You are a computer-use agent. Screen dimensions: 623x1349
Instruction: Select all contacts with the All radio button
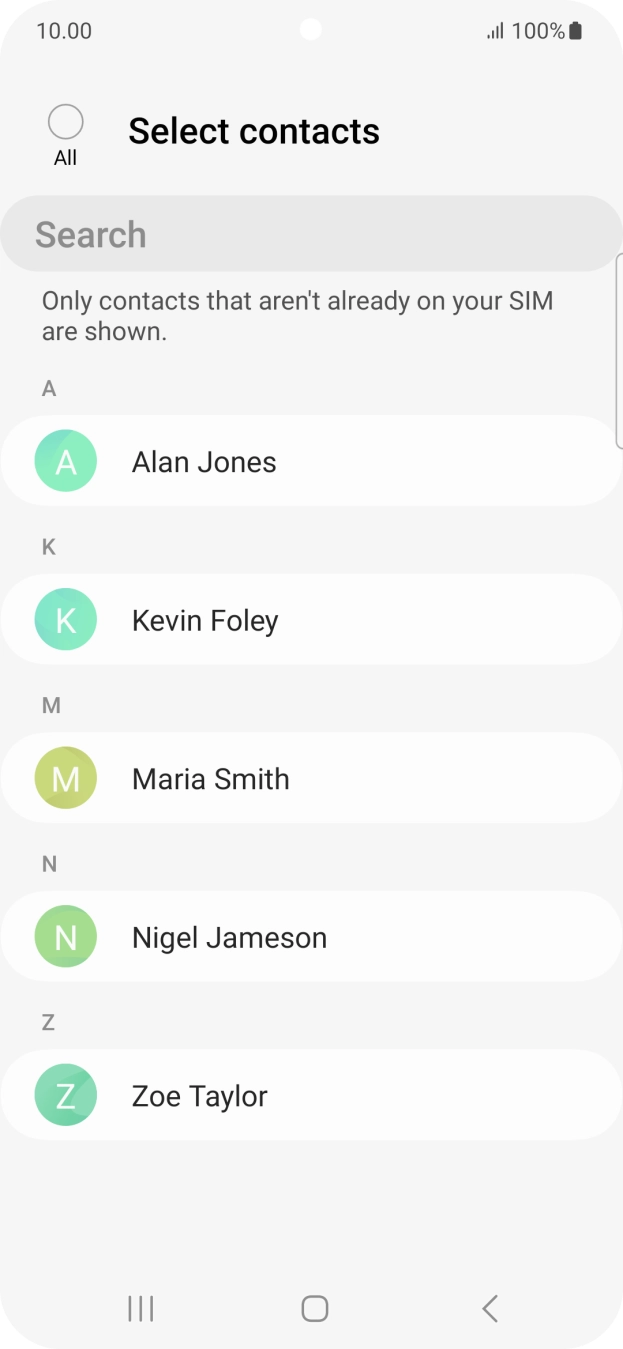[x=66, y=122]
